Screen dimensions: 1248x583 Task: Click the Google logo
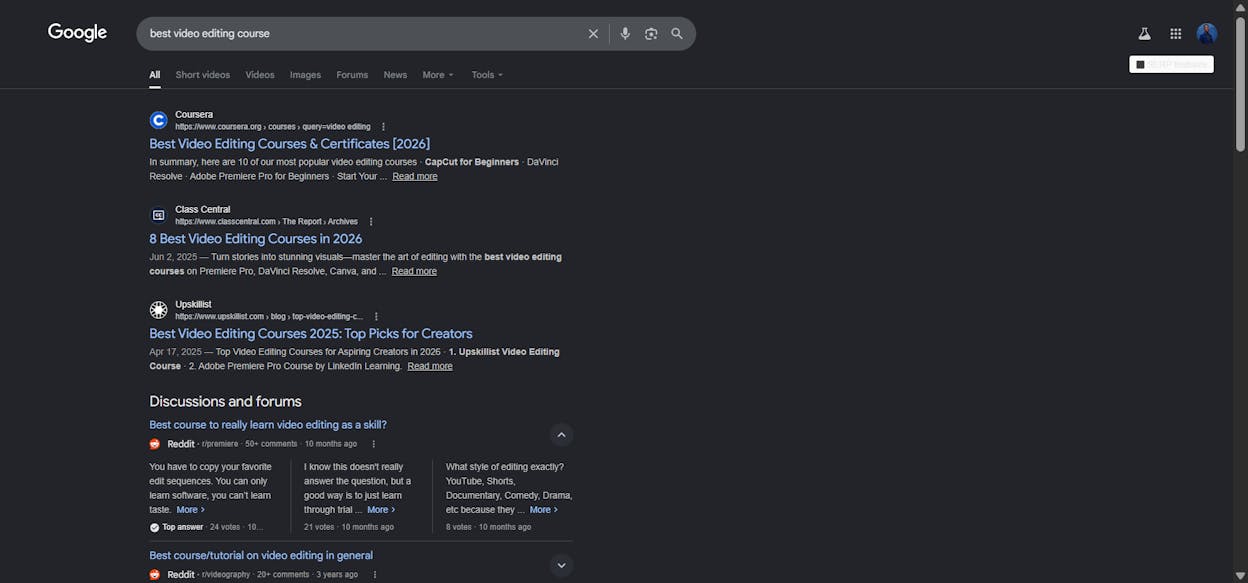click(x=77, y=33)
